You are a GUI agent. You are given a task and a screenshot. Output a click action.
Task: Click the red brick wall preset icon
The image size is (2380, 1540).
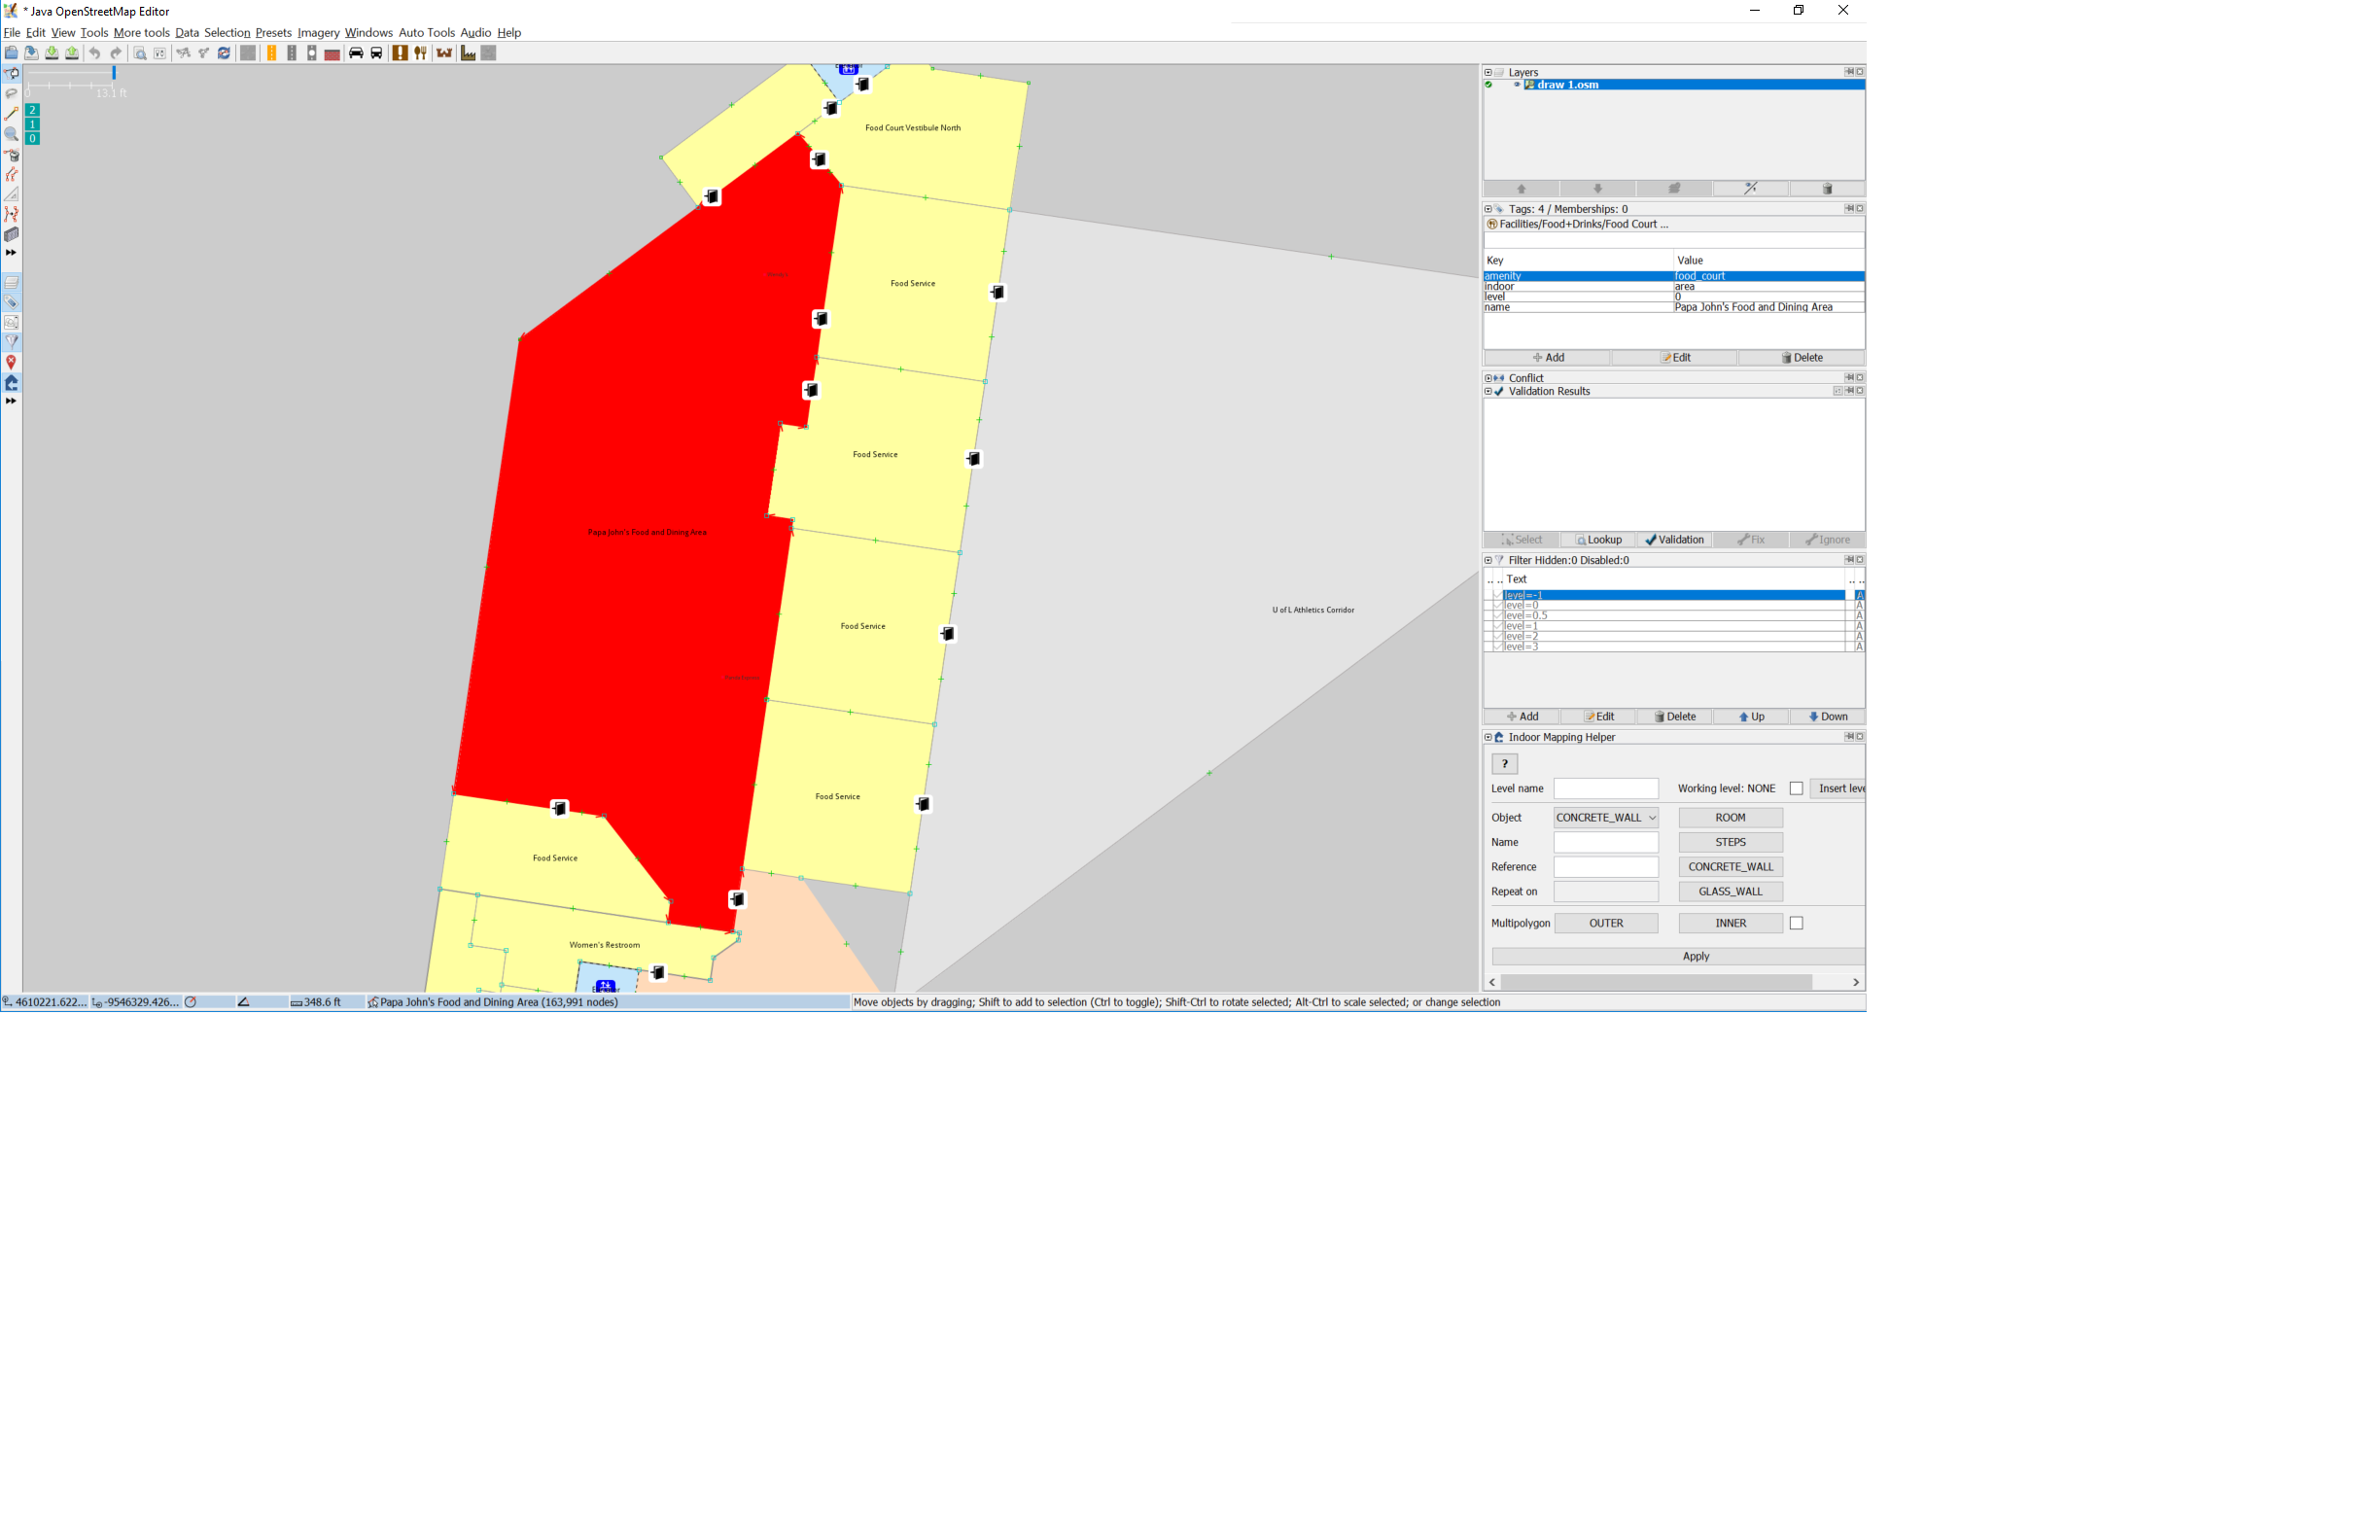pos(332,53)
